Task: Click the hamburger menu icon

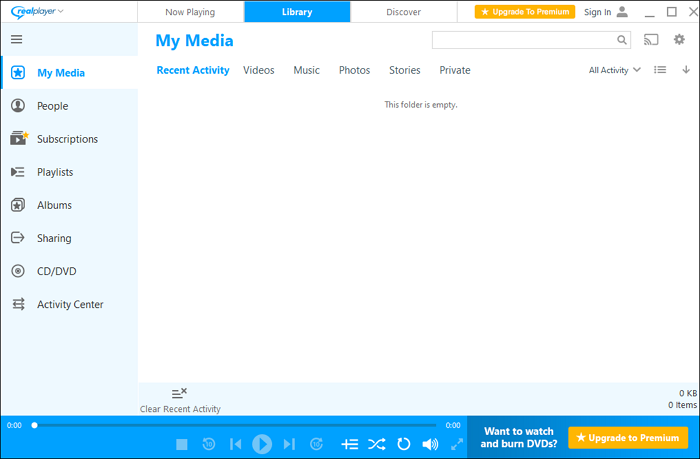Action: click(x=16, y=40)
